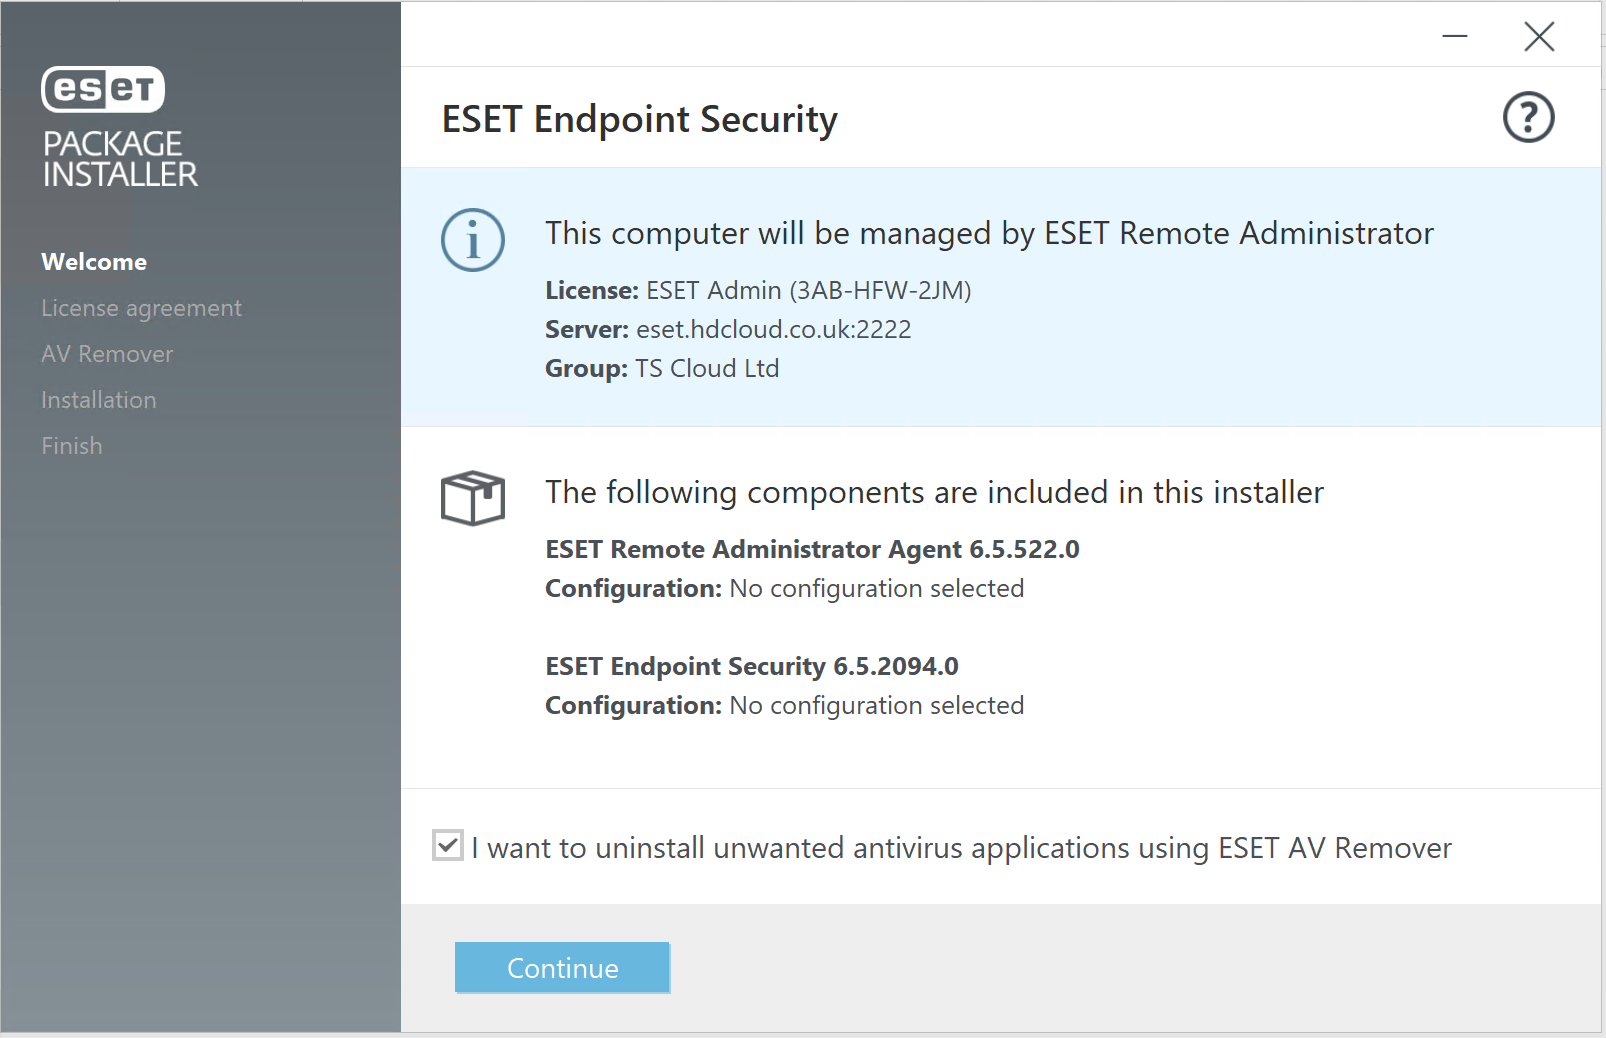Select the AV Remover step
The image size is (1606, 1038).
[x=107, y=354]
